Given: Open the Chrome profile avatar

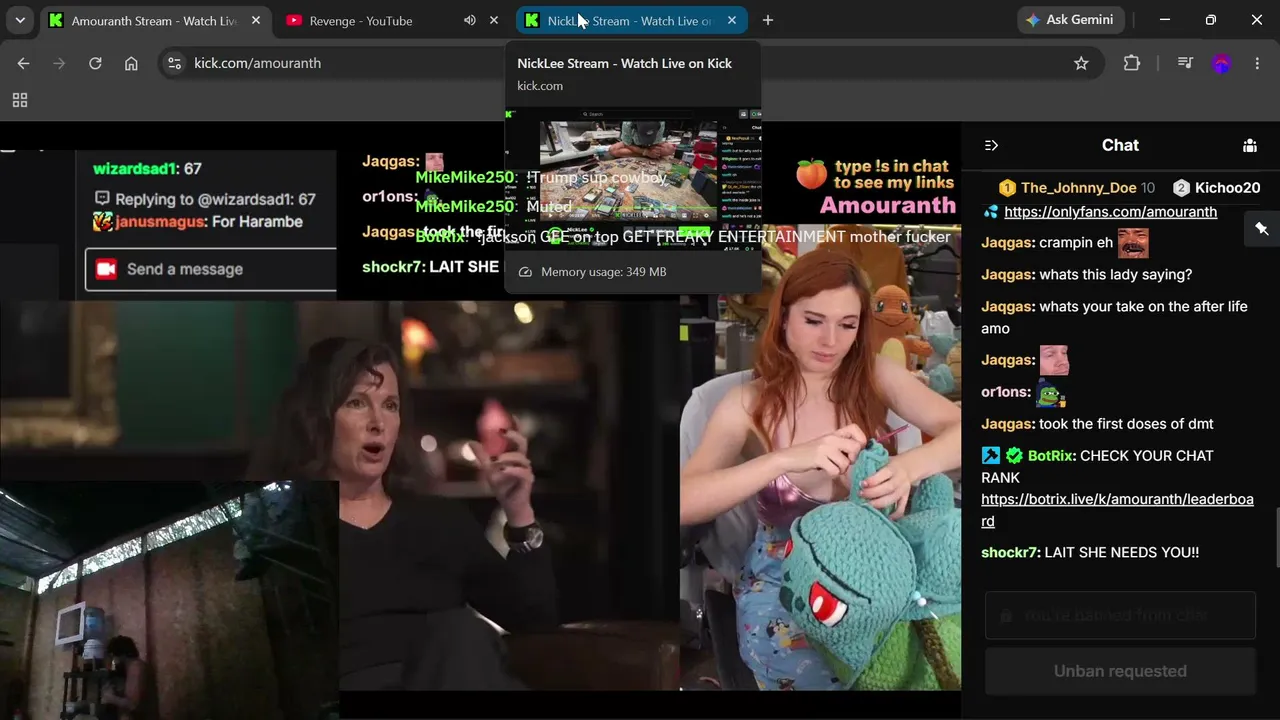Looking at the screenshot, I should pos(1221,63).
